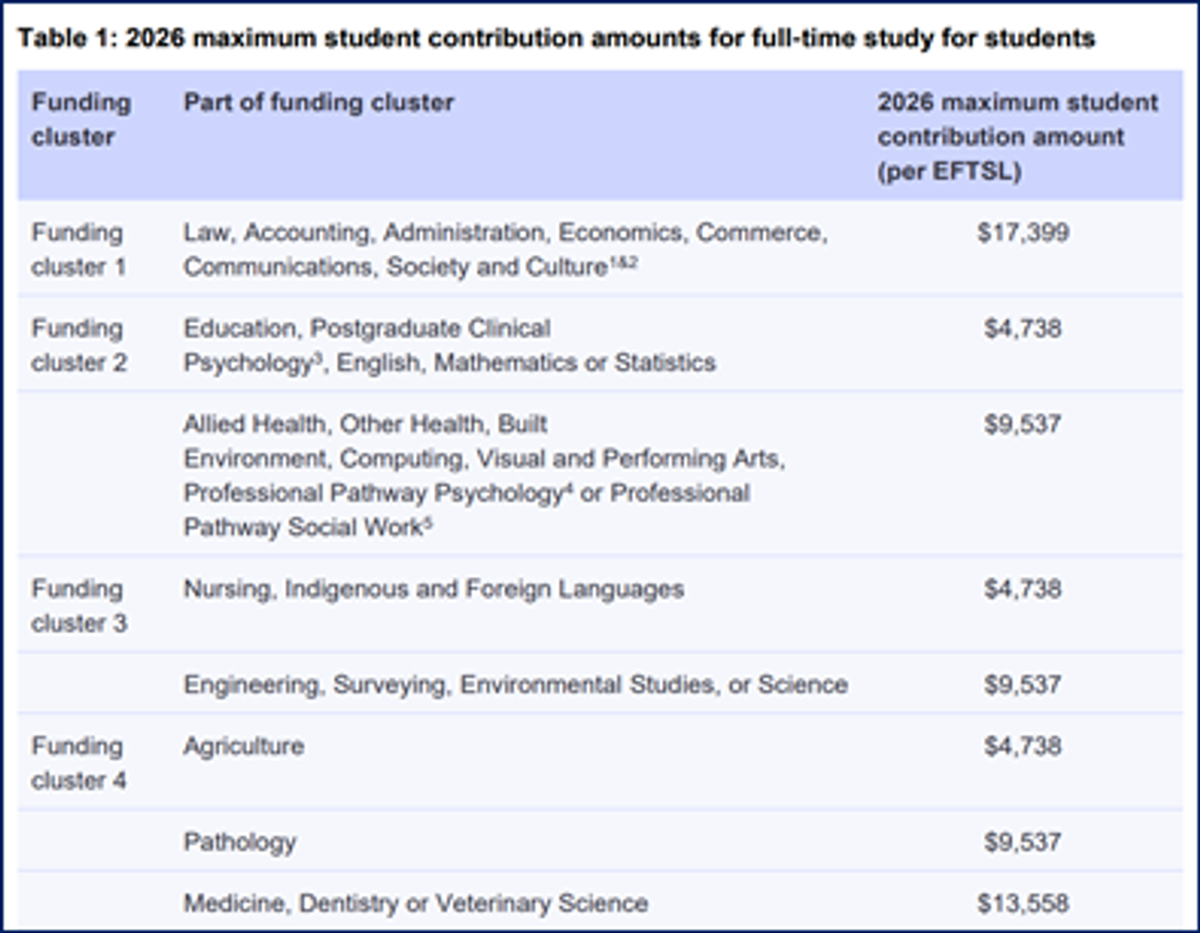Select the $13,558 amount for Medicine

coord(1023,903)
